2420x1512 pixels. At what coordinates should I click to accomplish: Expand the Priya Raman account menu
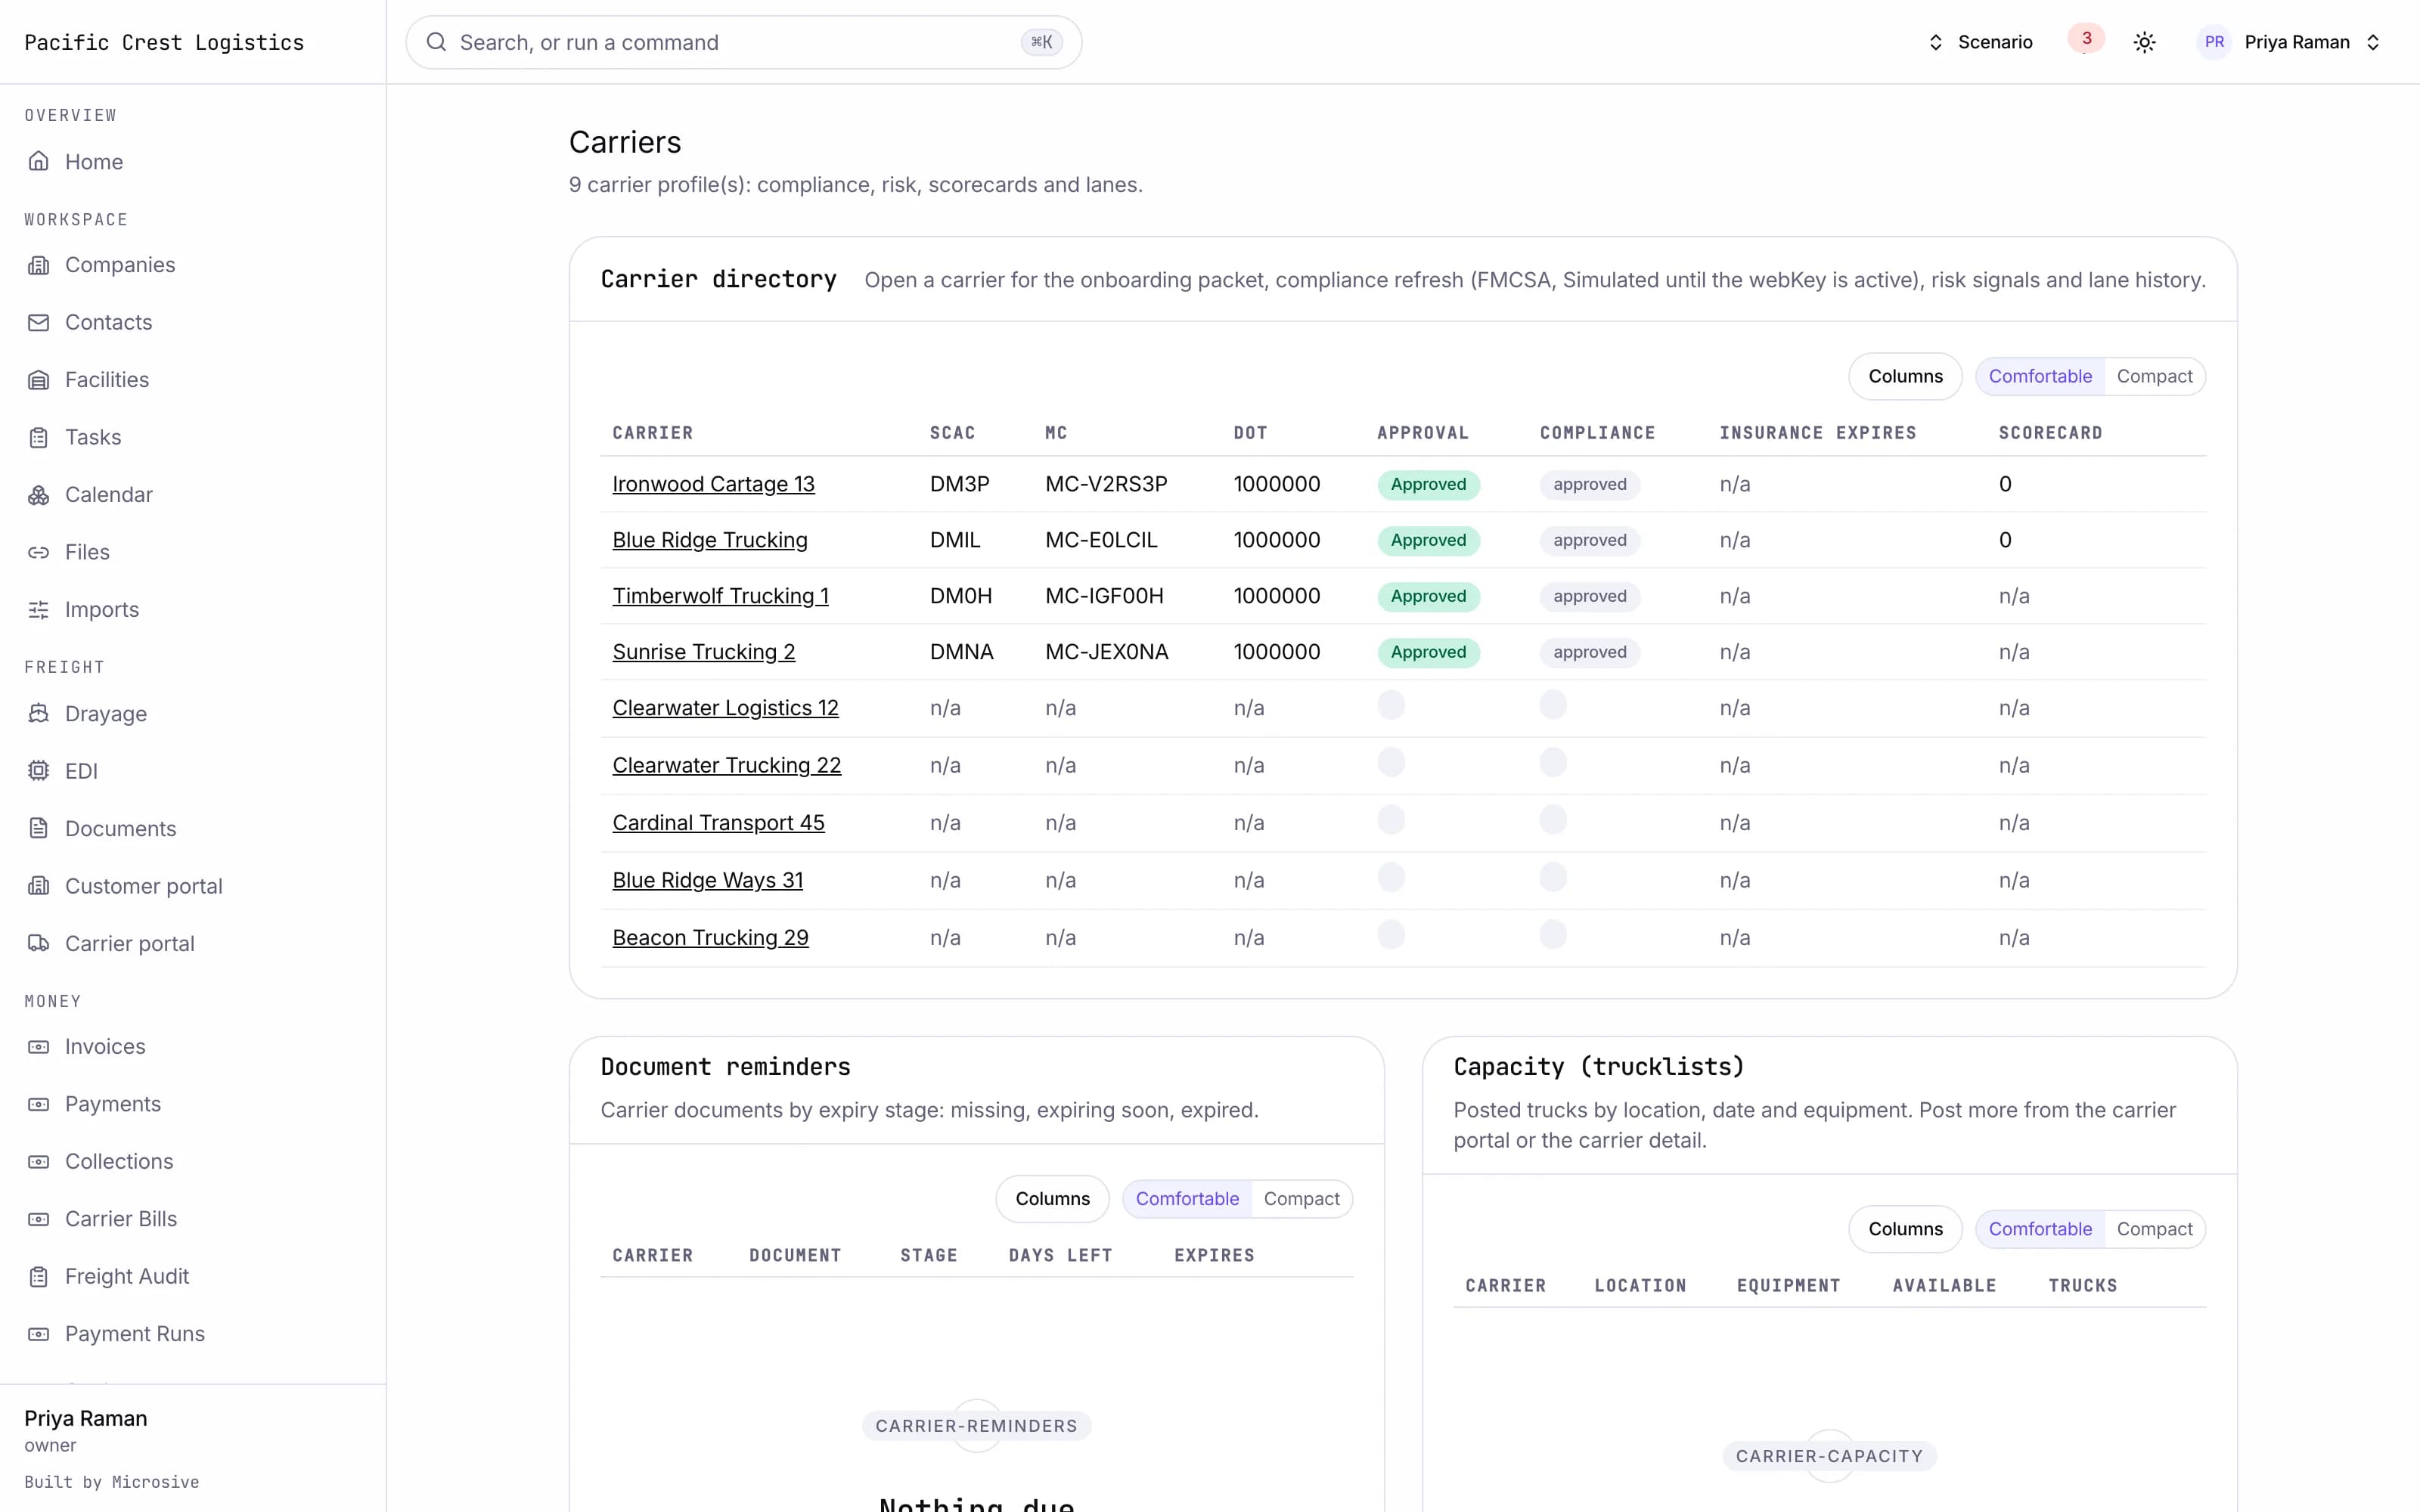click(x=2289, y=42)
